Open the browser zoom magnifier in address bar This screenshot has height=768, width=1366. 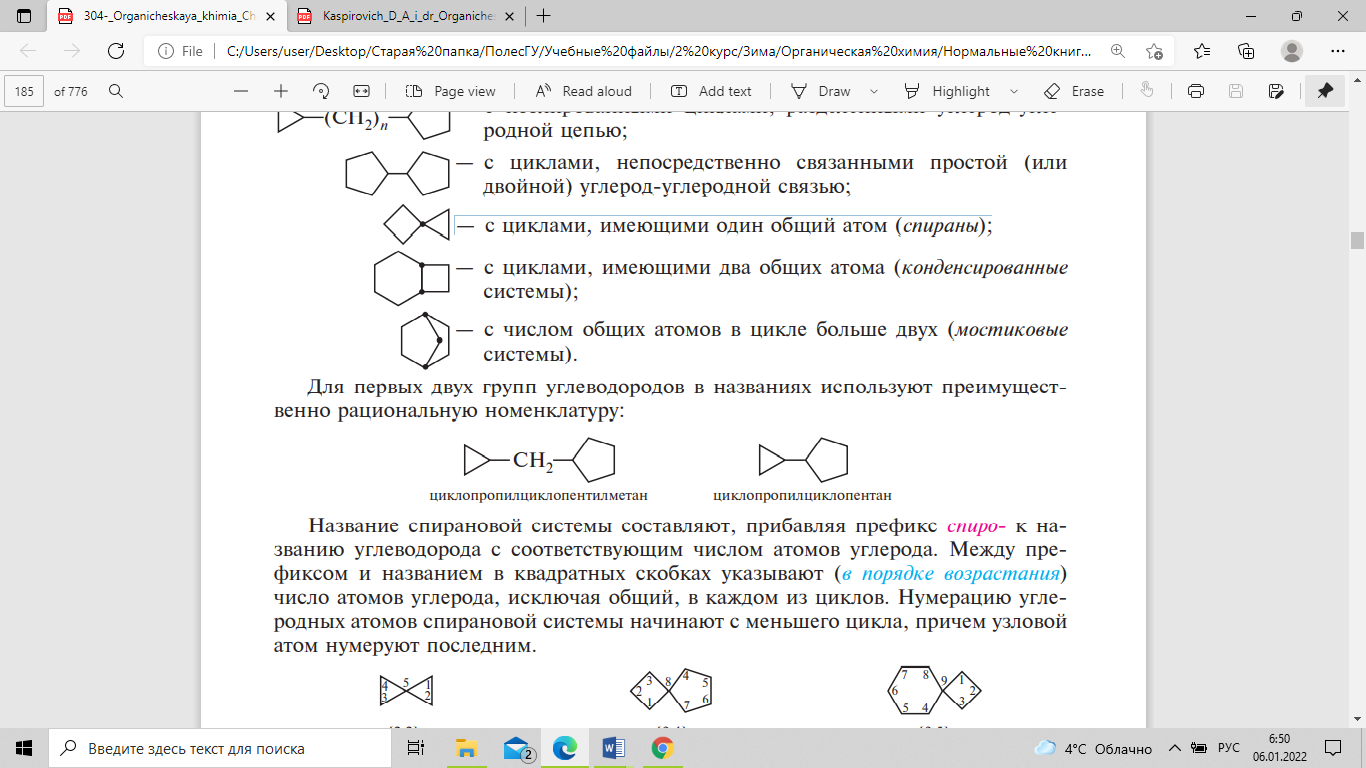coord(1117,51)
